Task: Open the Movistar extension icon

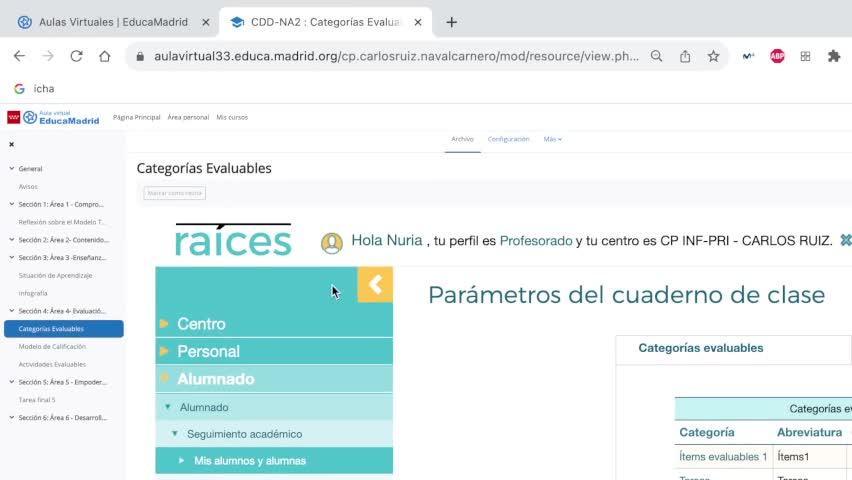Action: pos(748,56)
